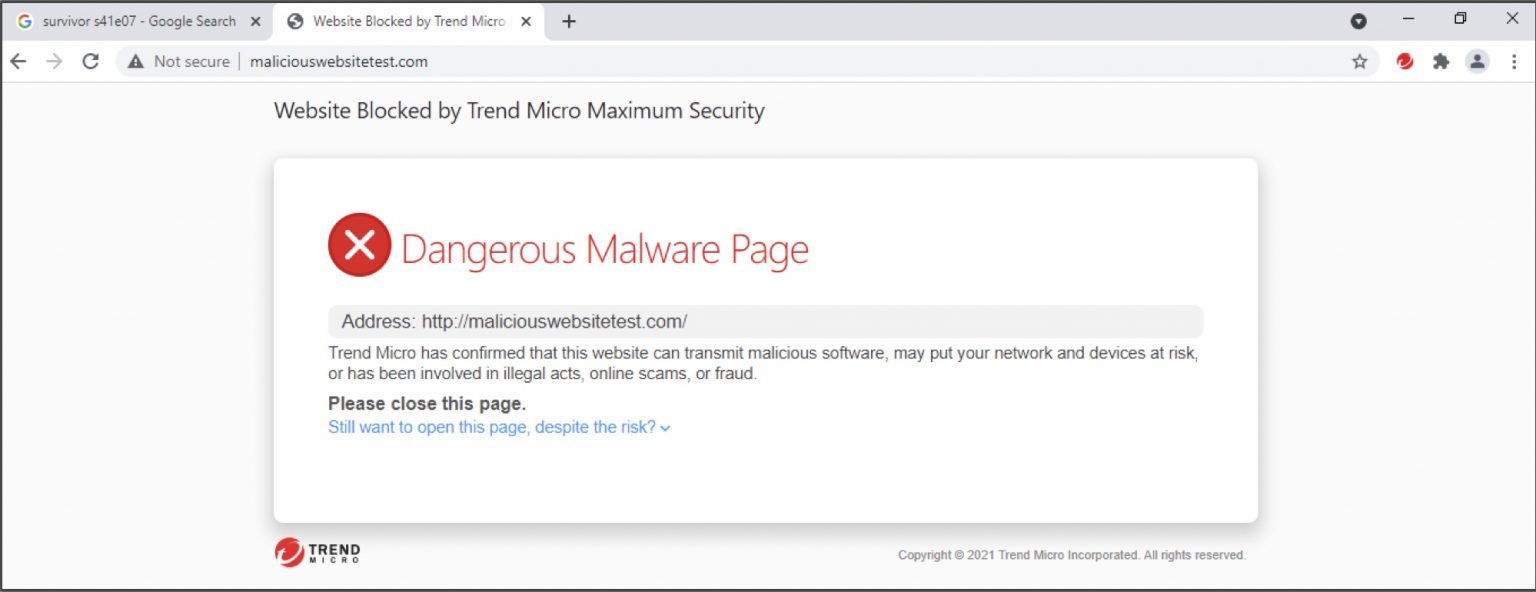
Task: Click the forward navigation arrow
Action: [54, 61]
